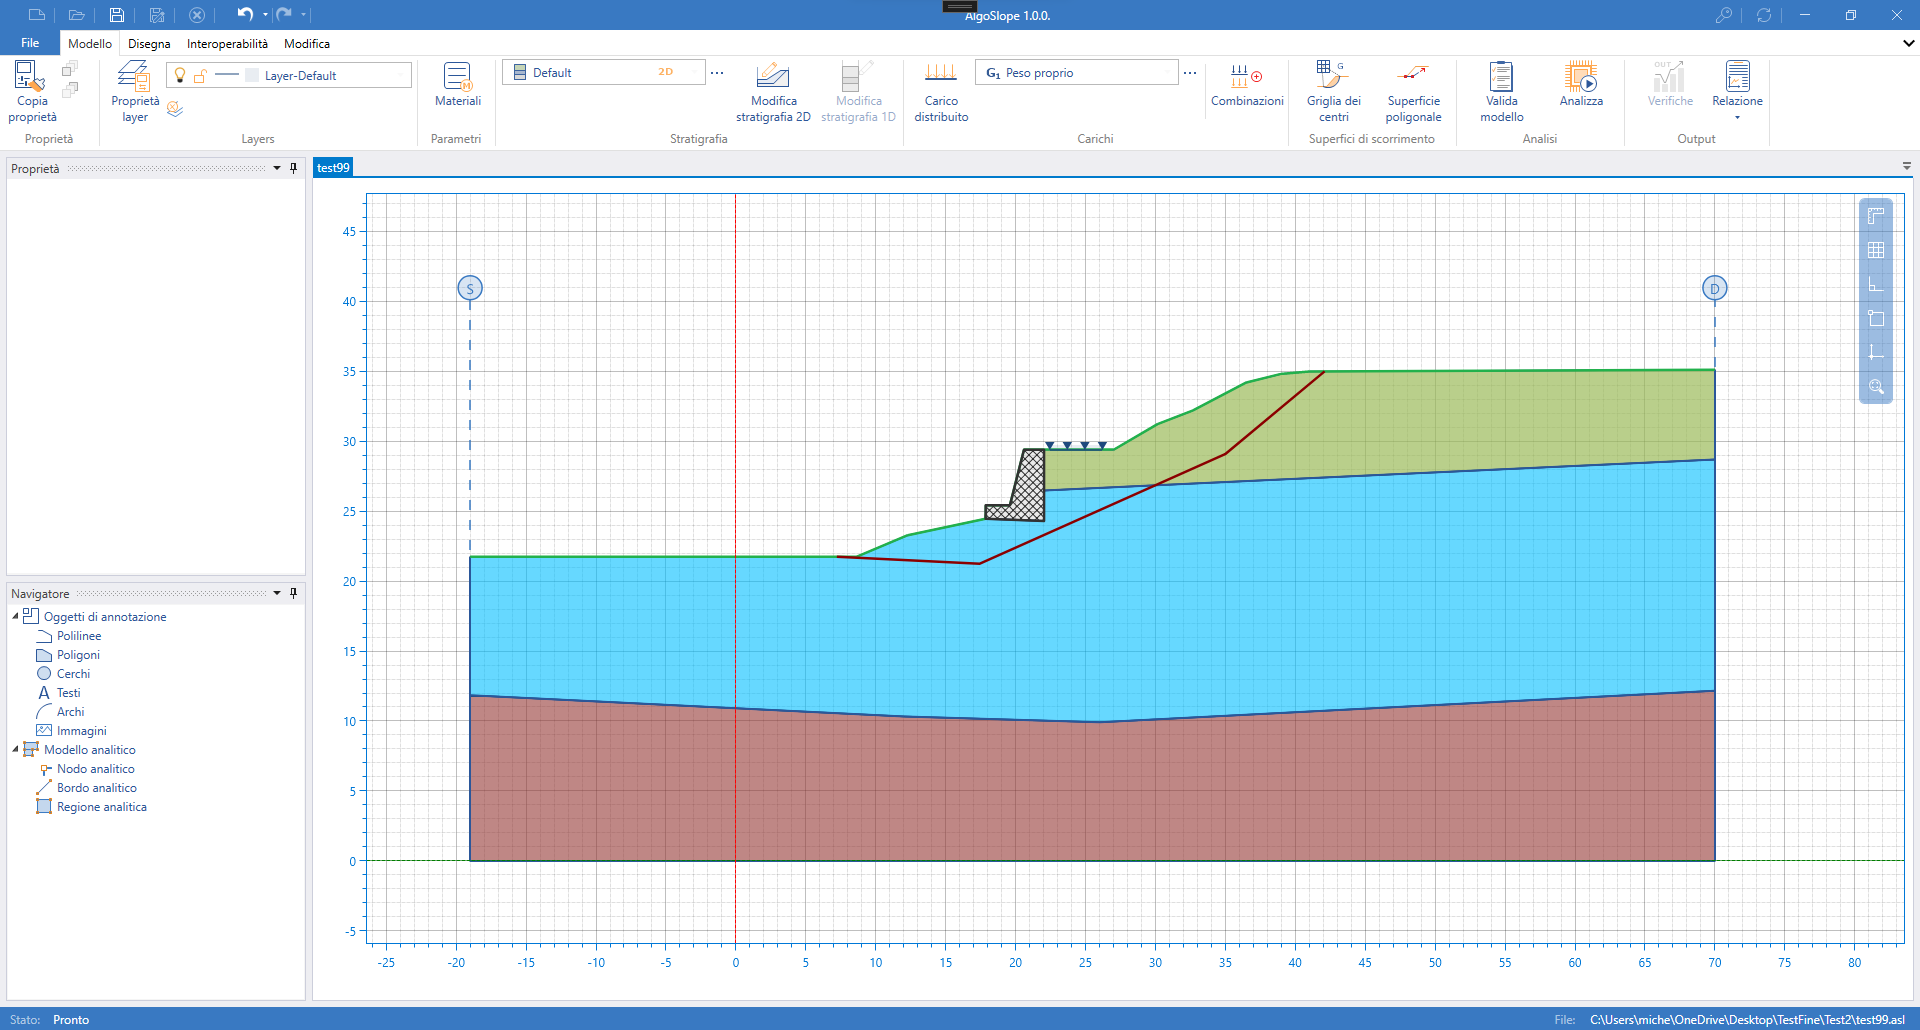Open the Combinazioni editor
The height and width of the screenshot is (1030, 1920).
1247,85
